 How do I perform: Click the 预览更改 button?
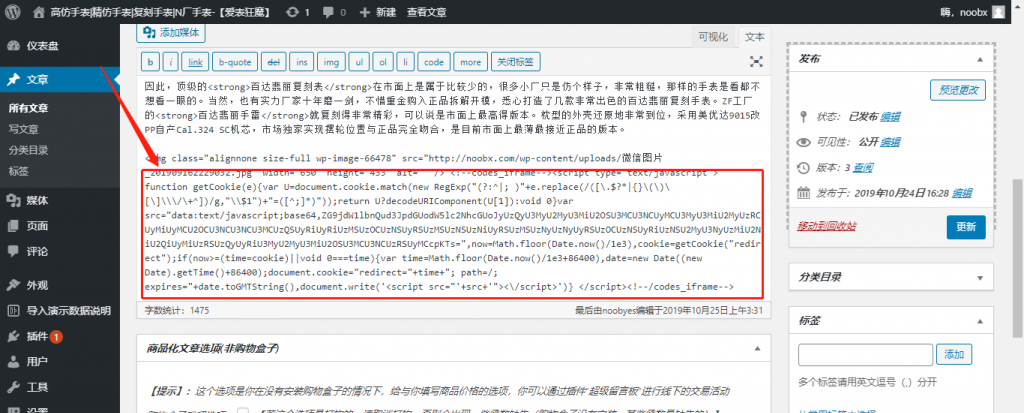pyautogui.click(x=957, y=90)
